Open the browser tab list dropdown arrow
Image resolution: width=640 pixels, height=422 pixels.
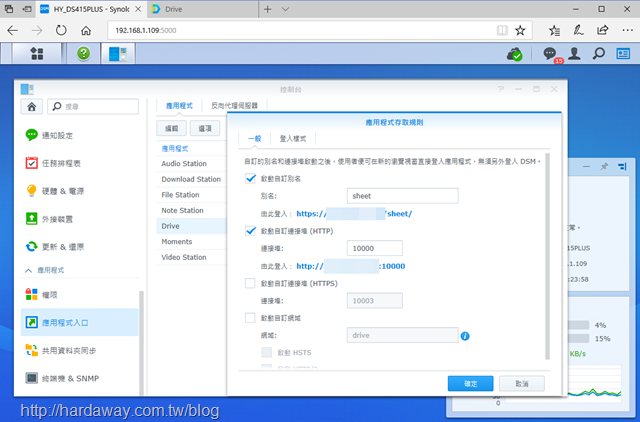click(x=285, y=9)
